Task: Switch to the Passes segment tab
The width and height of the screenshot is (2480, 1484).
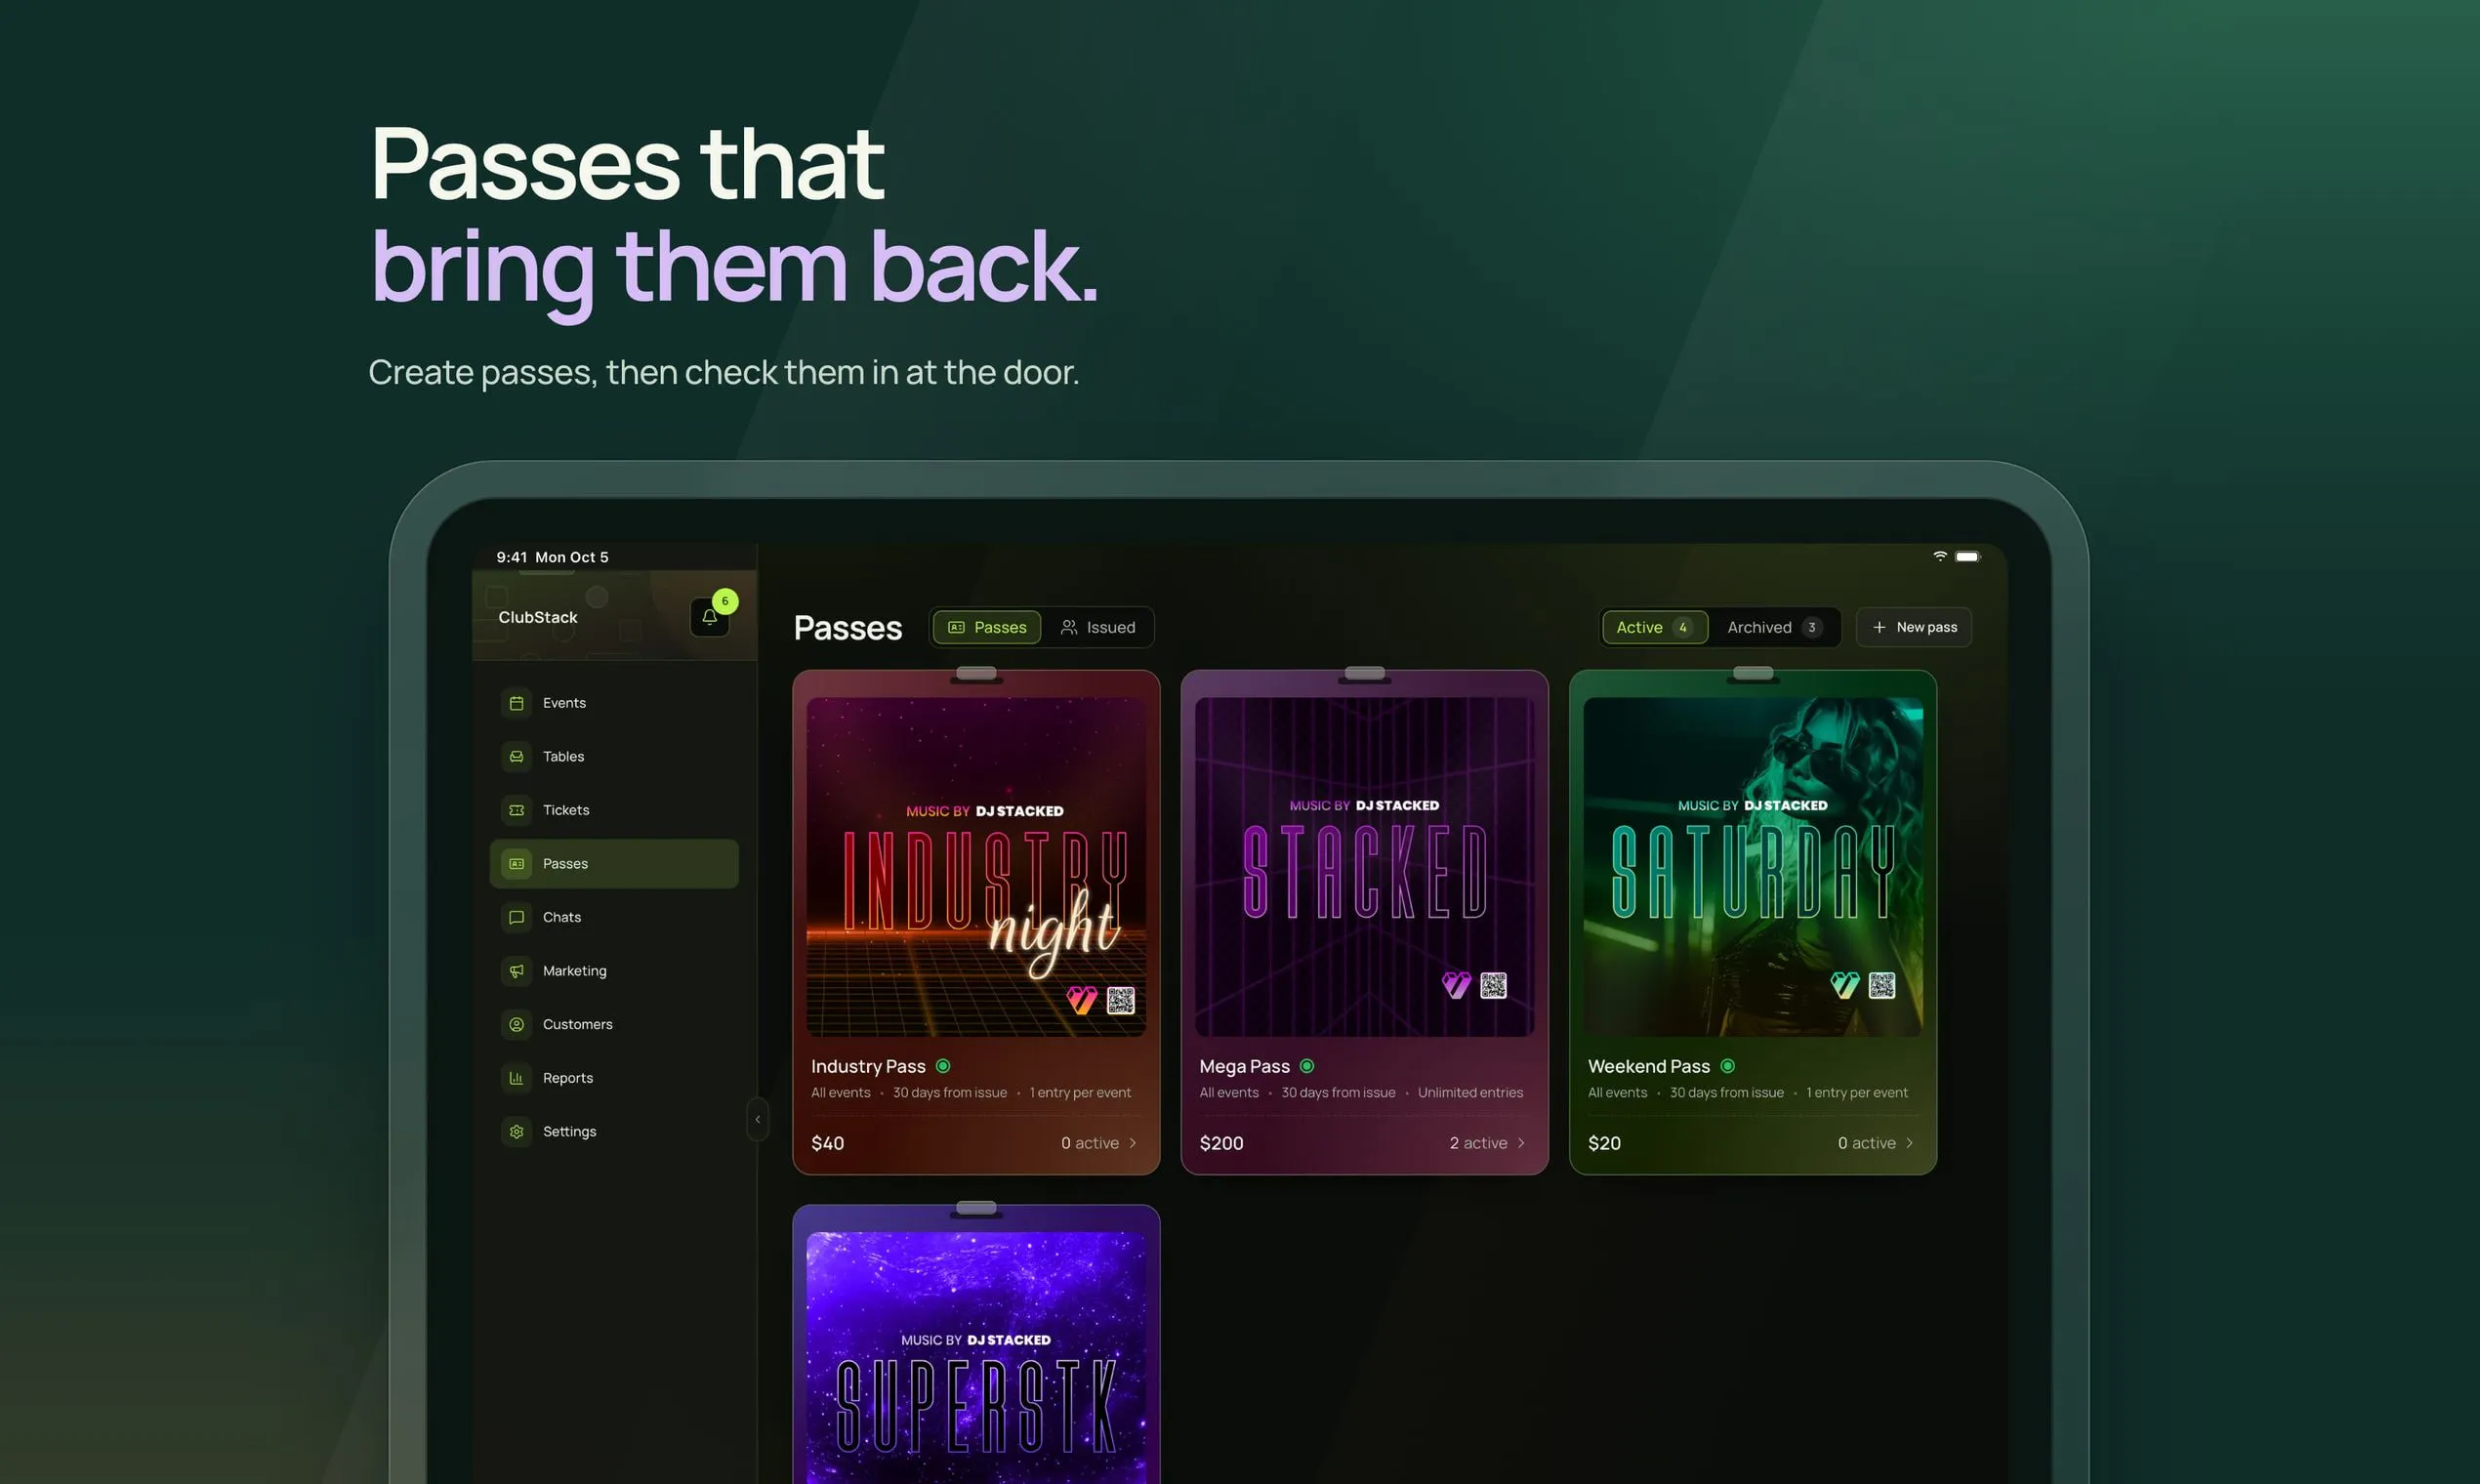Action: pyautogui.click(x=987, y=627)
